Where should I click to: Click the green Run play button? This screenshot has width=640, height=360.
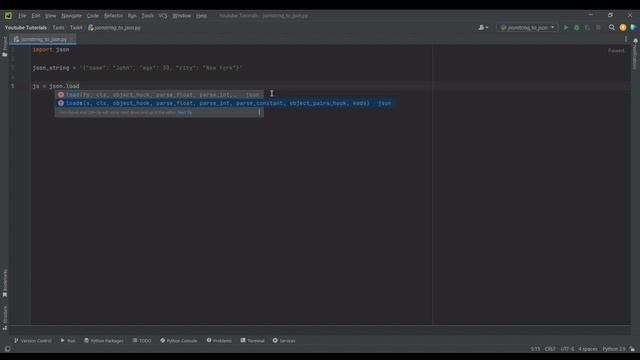pyautogui.click(x=566, y=27)
